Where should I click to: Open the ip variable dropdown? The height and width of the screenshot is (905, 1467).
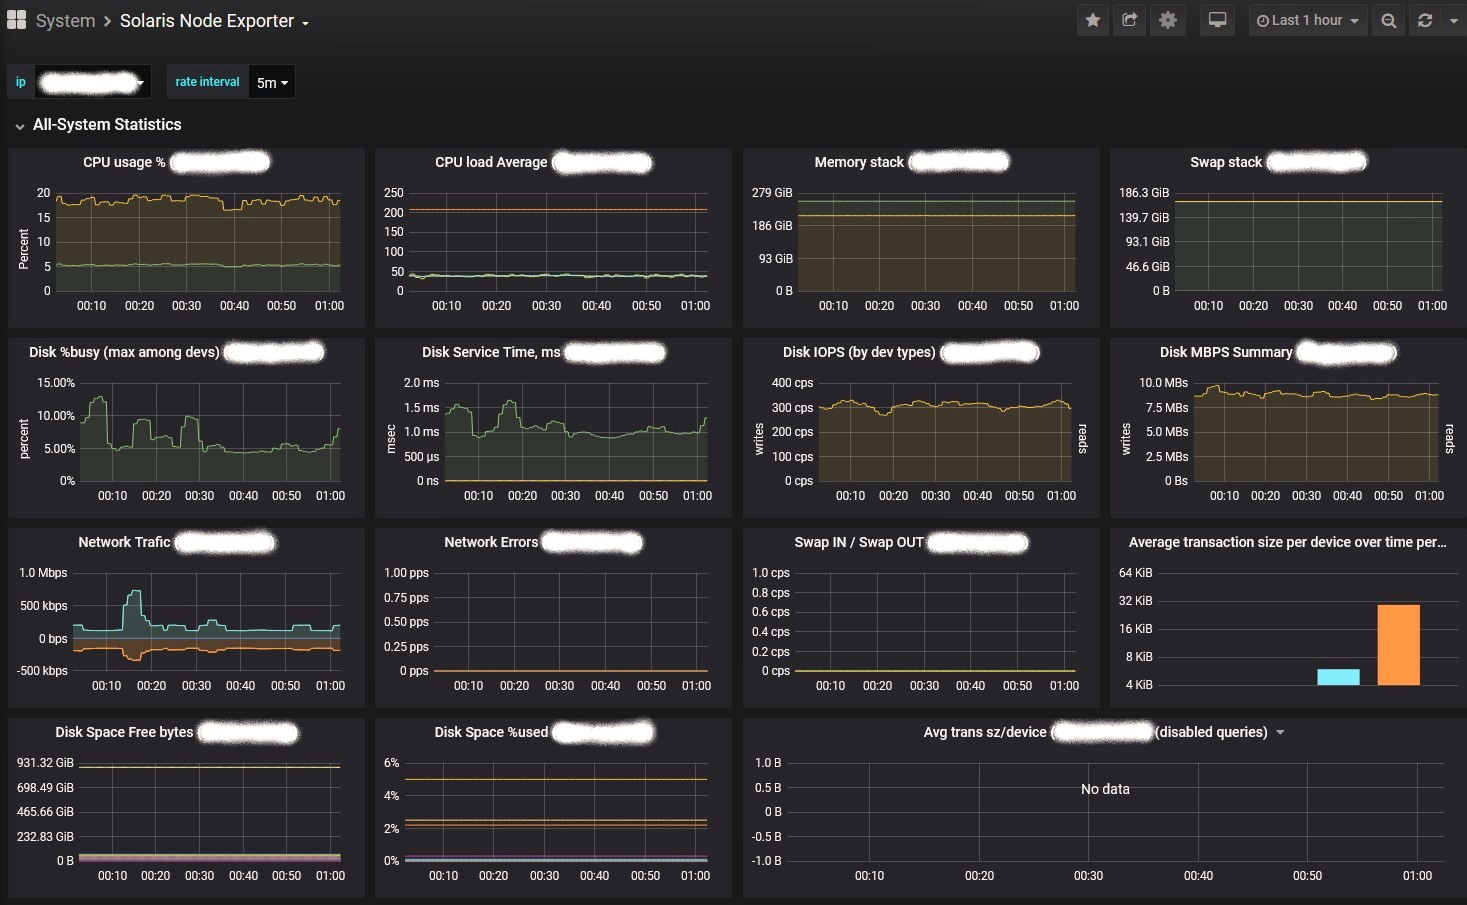[x=92, y=82]
